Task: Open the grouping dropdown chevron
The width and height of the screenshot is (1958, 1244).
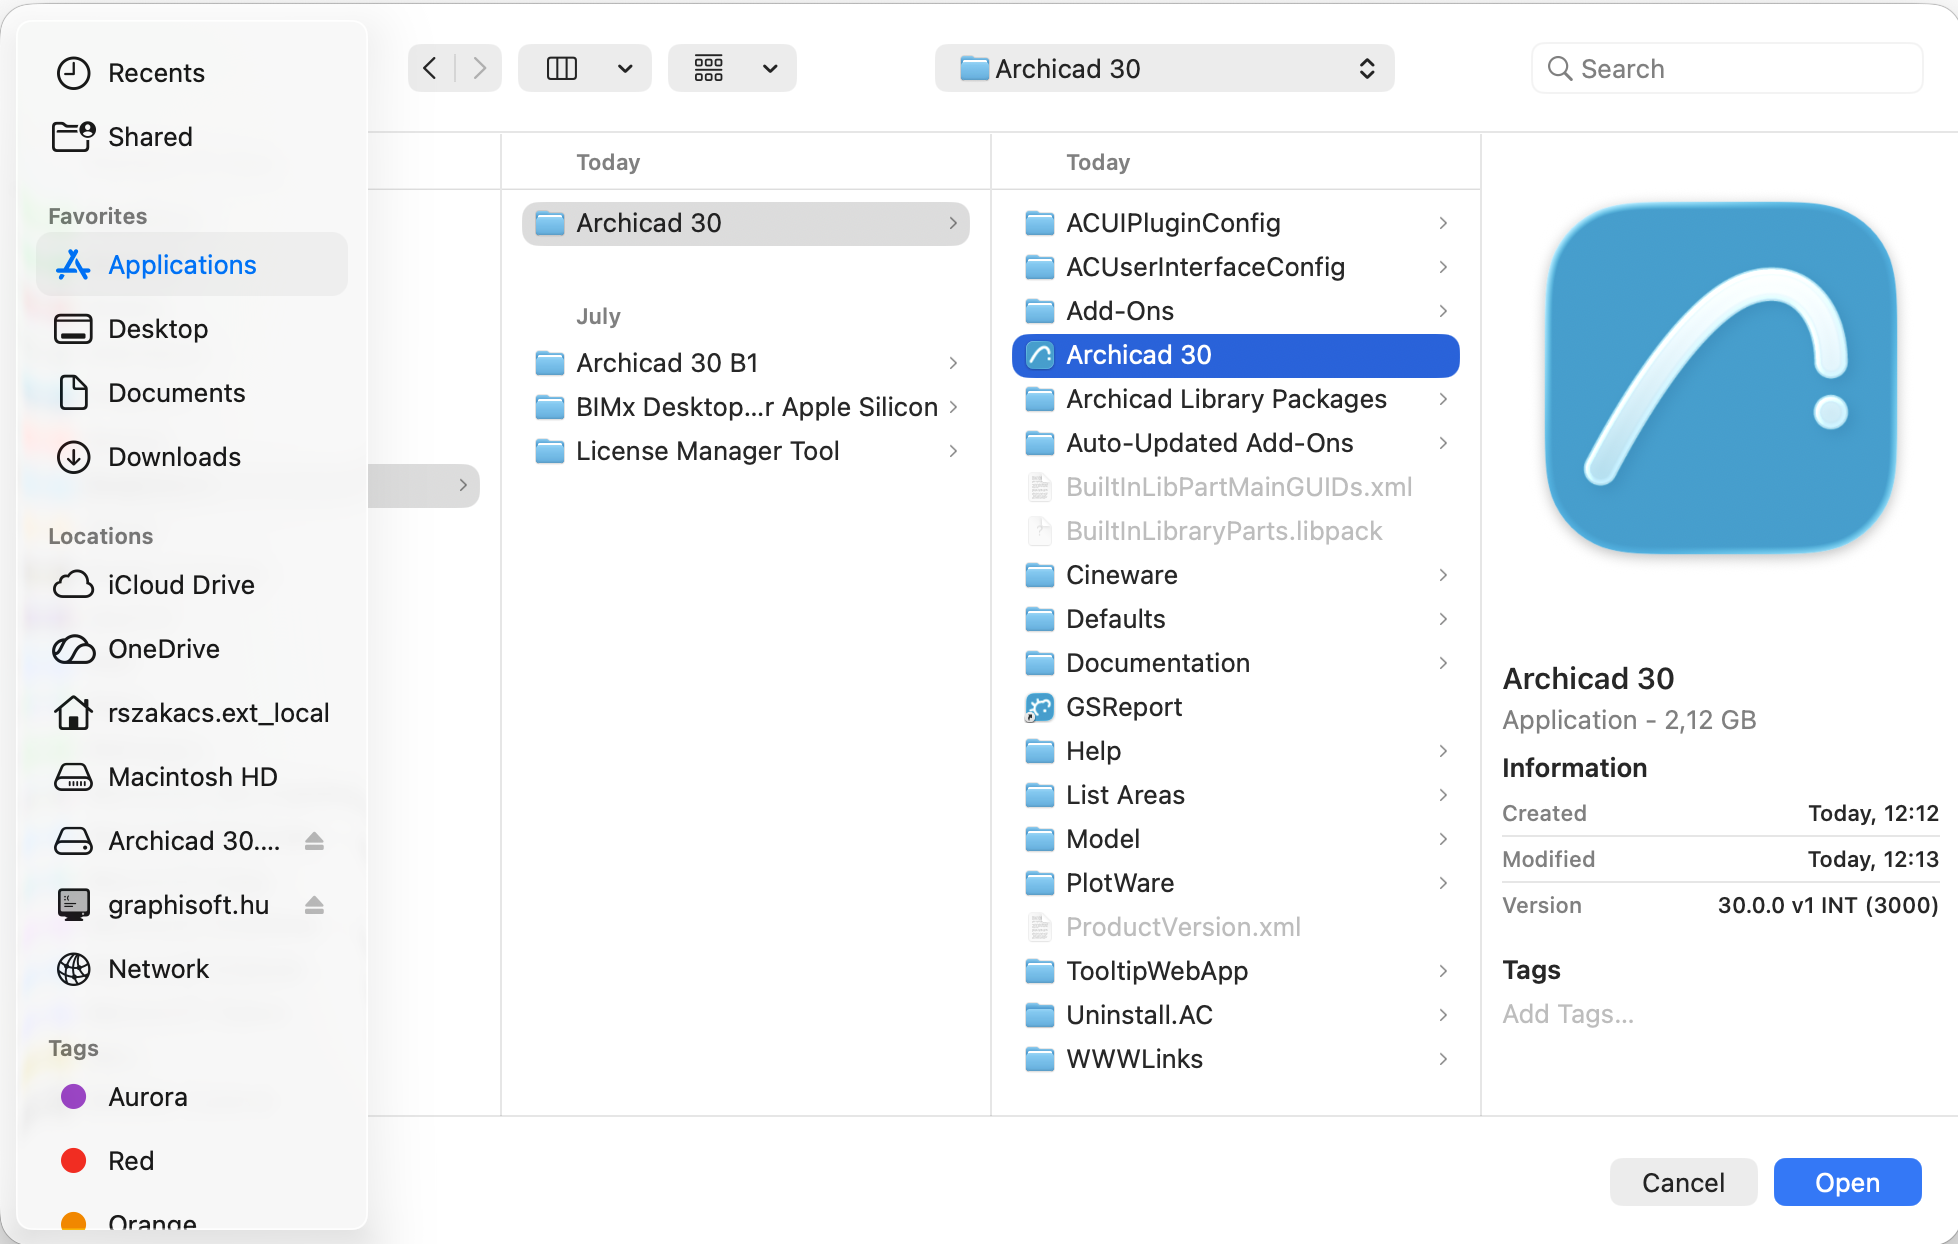Action: [770, 68]
